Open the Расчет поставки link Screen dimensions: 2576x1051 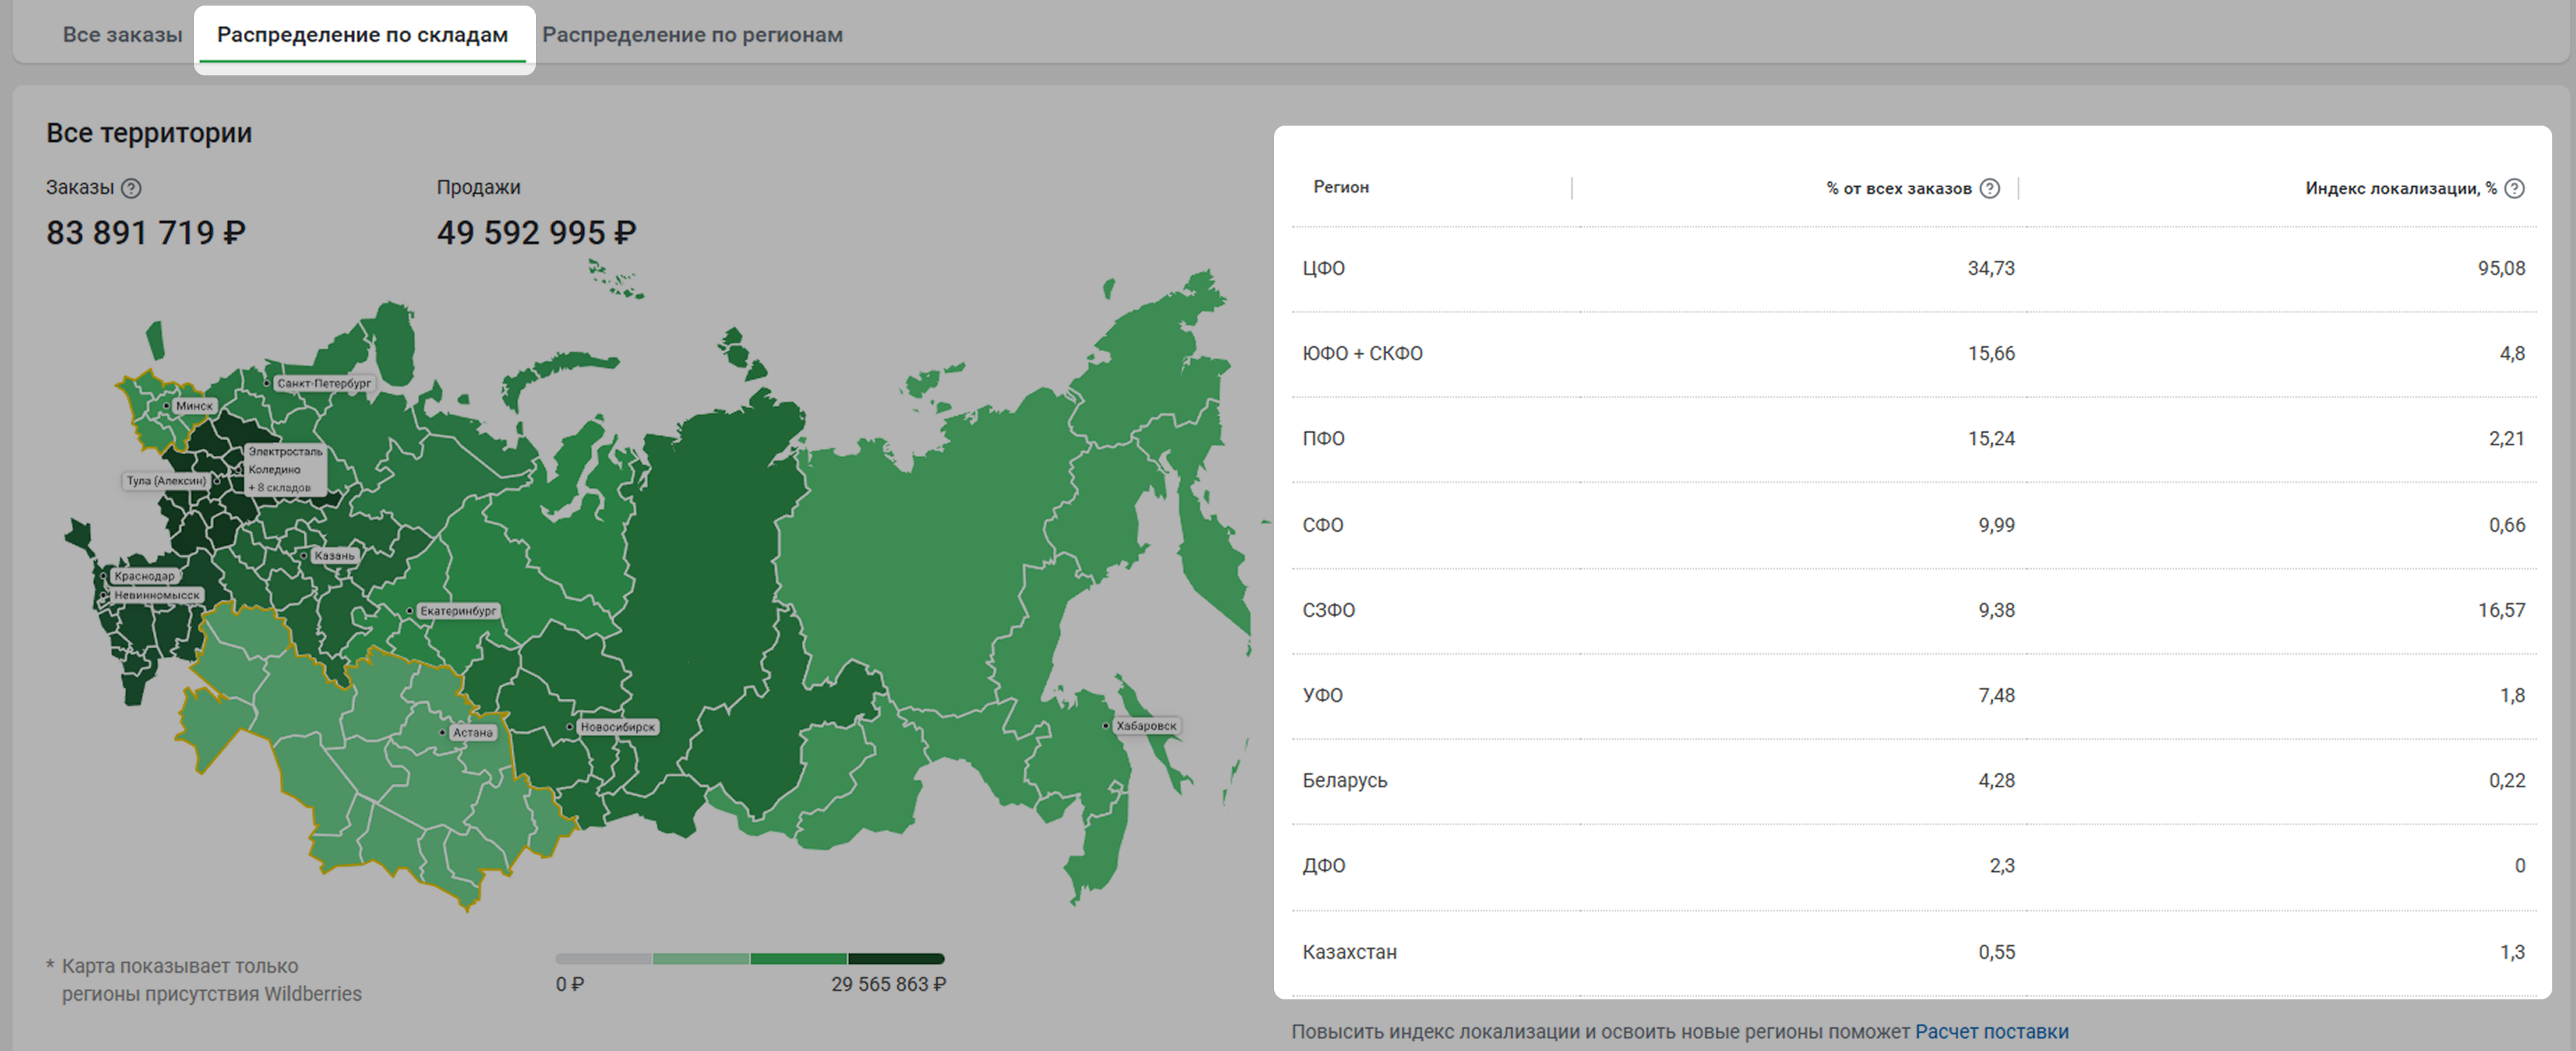click(x=1991, y=1031)
